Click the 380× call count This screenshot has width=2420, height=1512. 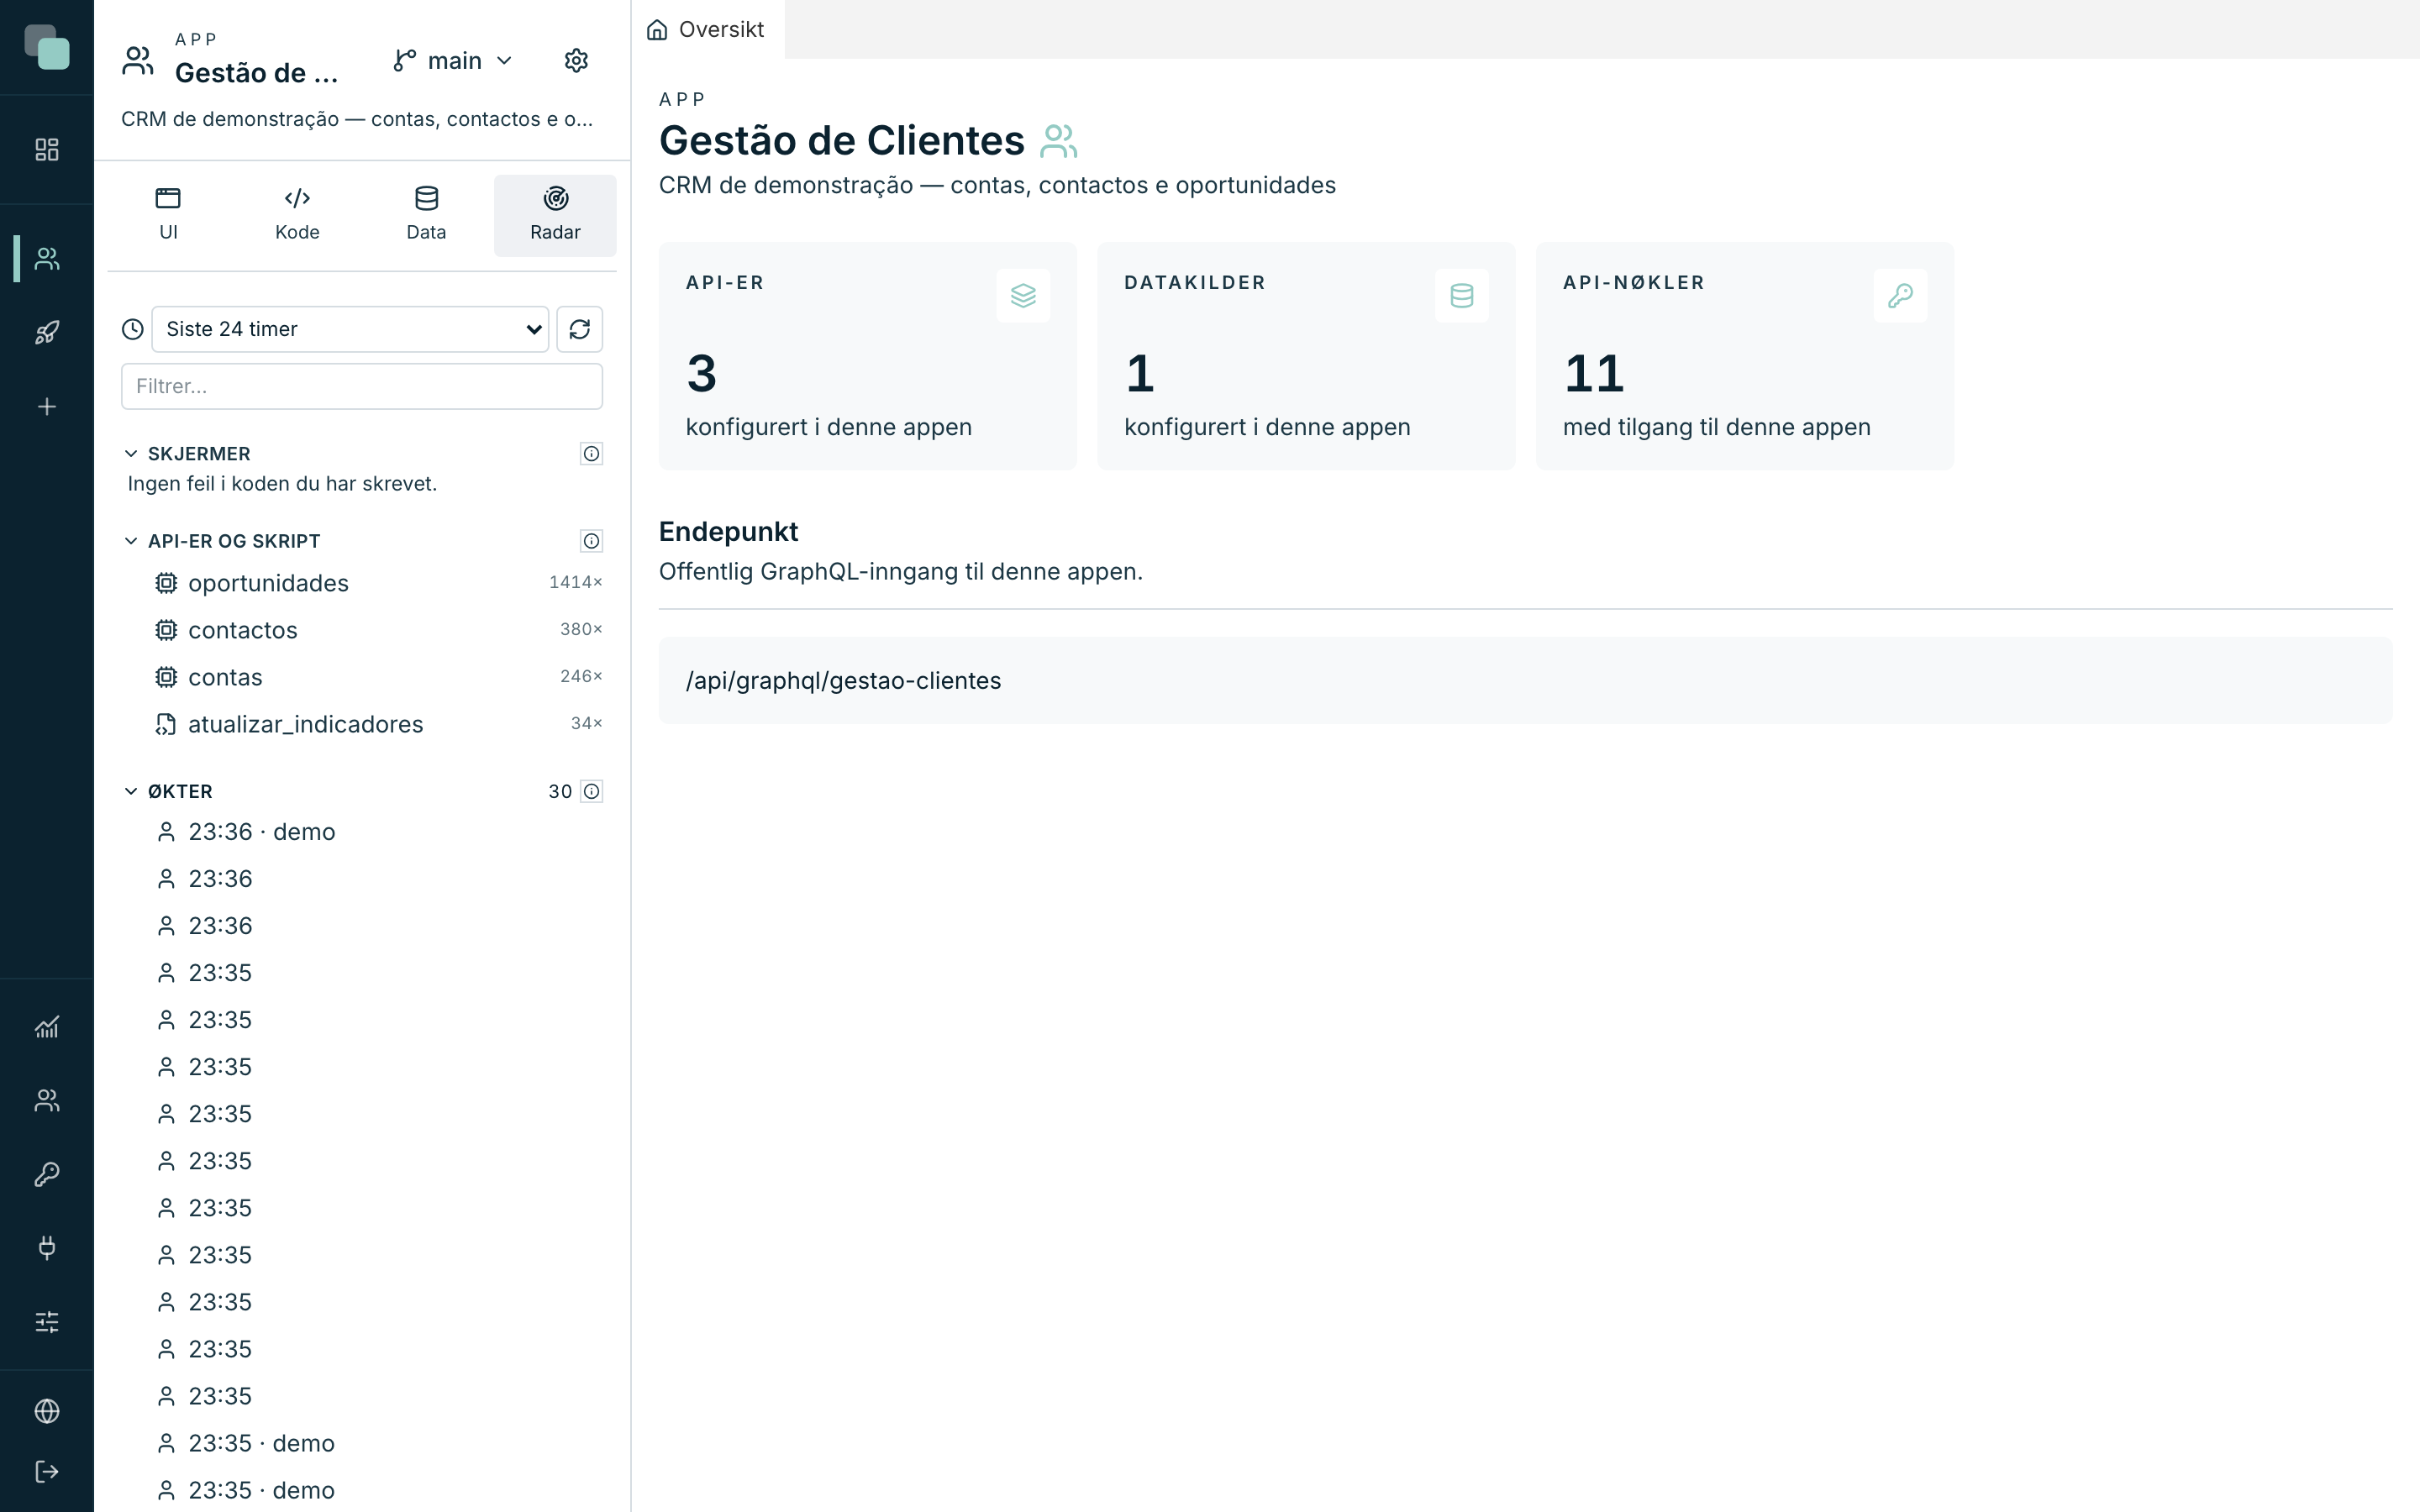tap(581, 629)
